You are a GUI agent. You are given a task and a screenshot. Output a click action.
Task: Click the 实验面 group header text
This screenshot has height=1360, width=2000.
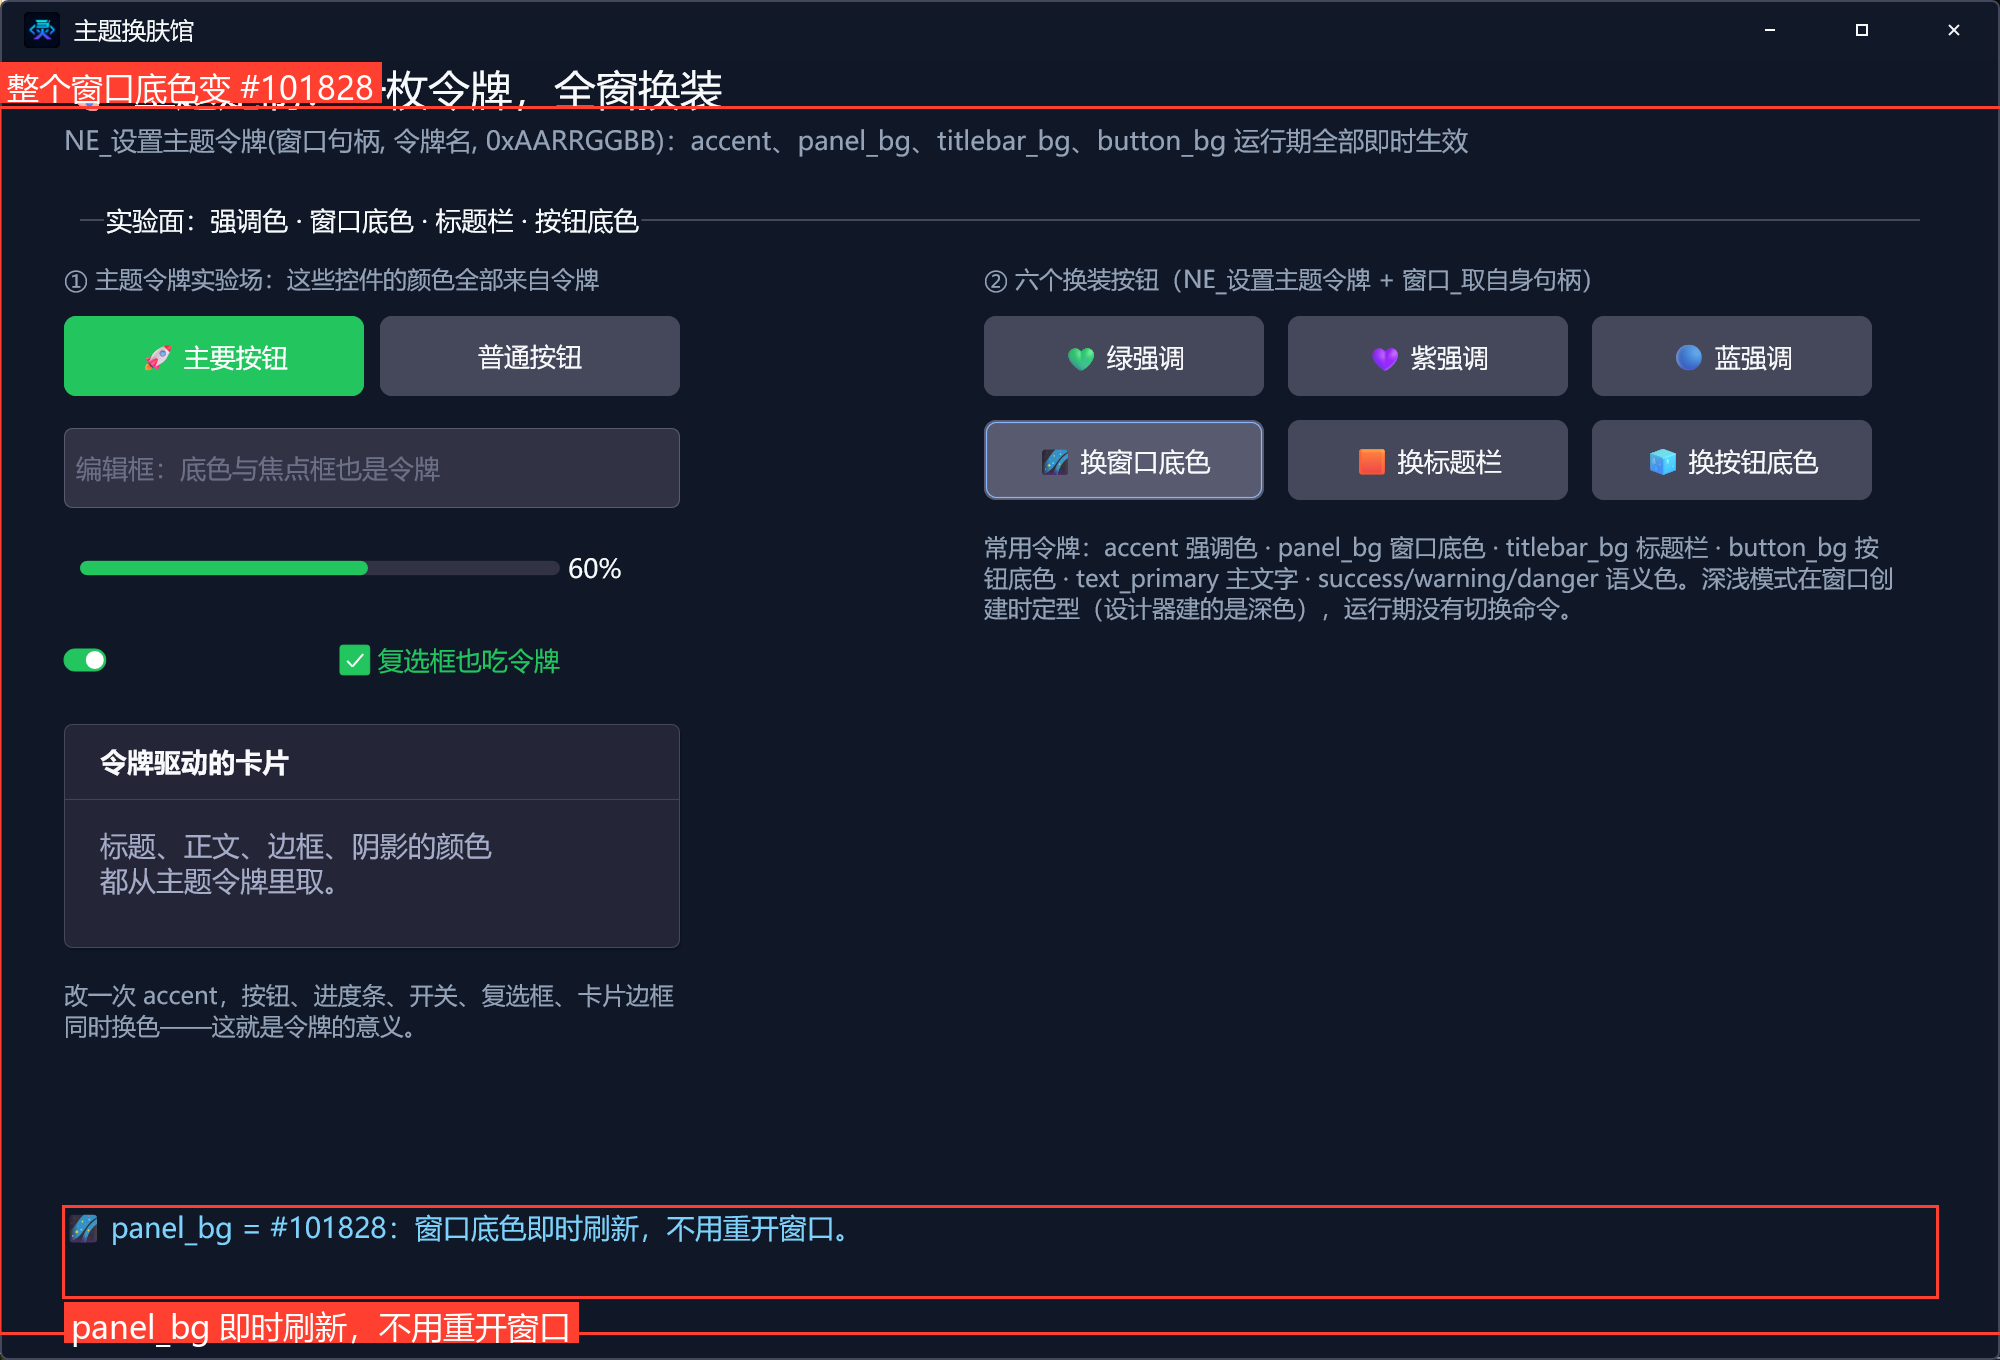tap(372, 220)
